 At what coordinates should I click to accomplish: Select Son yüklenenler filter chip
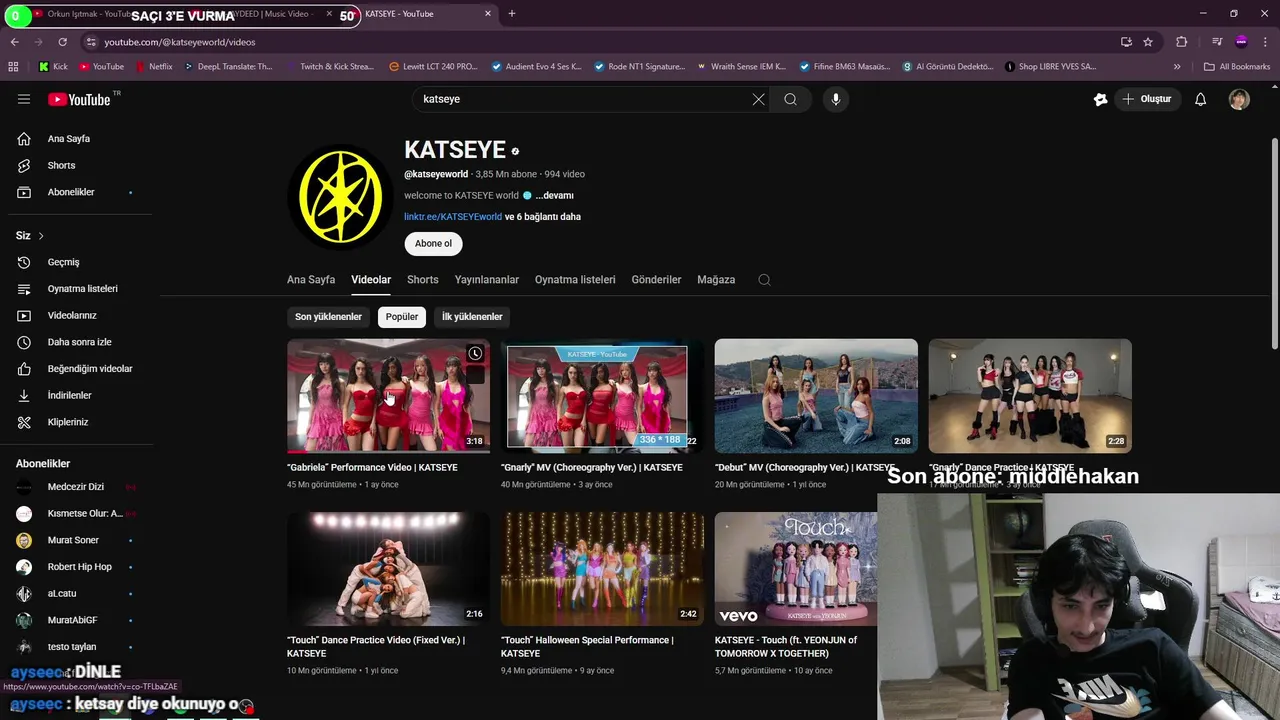(328, 317)
